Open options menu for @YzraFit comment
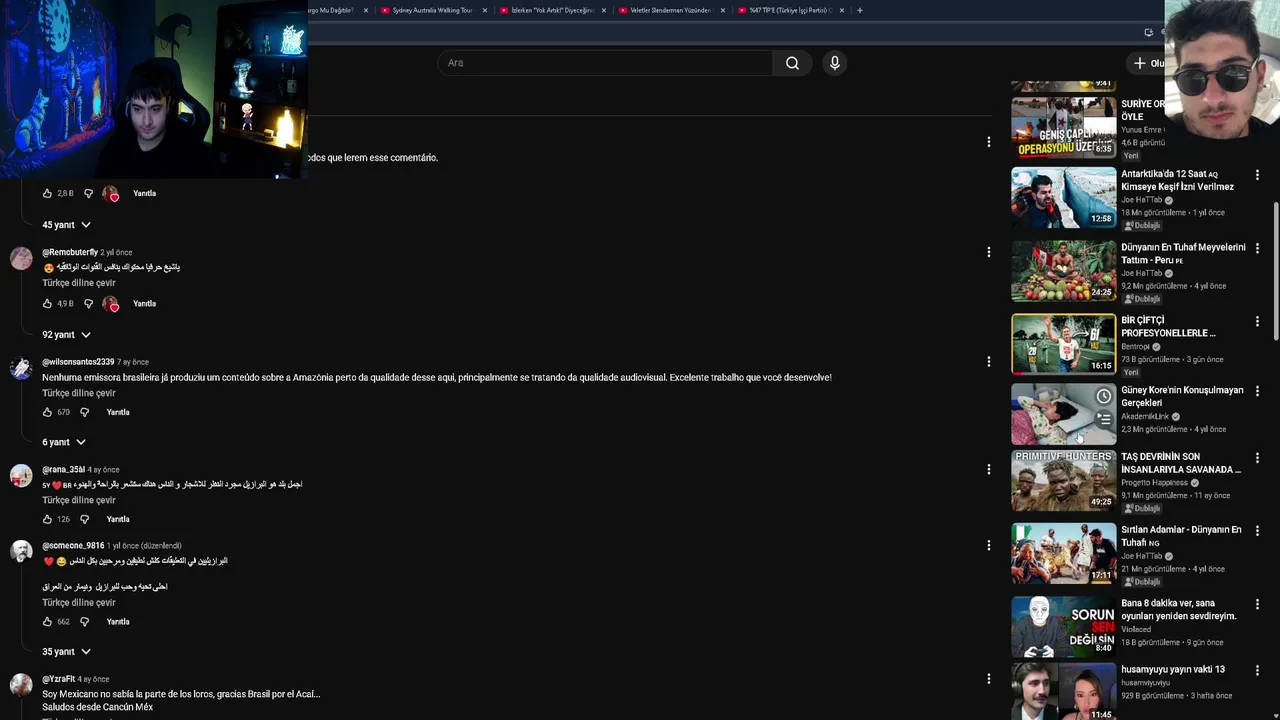The image size is (1280, 720). (x=988, y=678)
